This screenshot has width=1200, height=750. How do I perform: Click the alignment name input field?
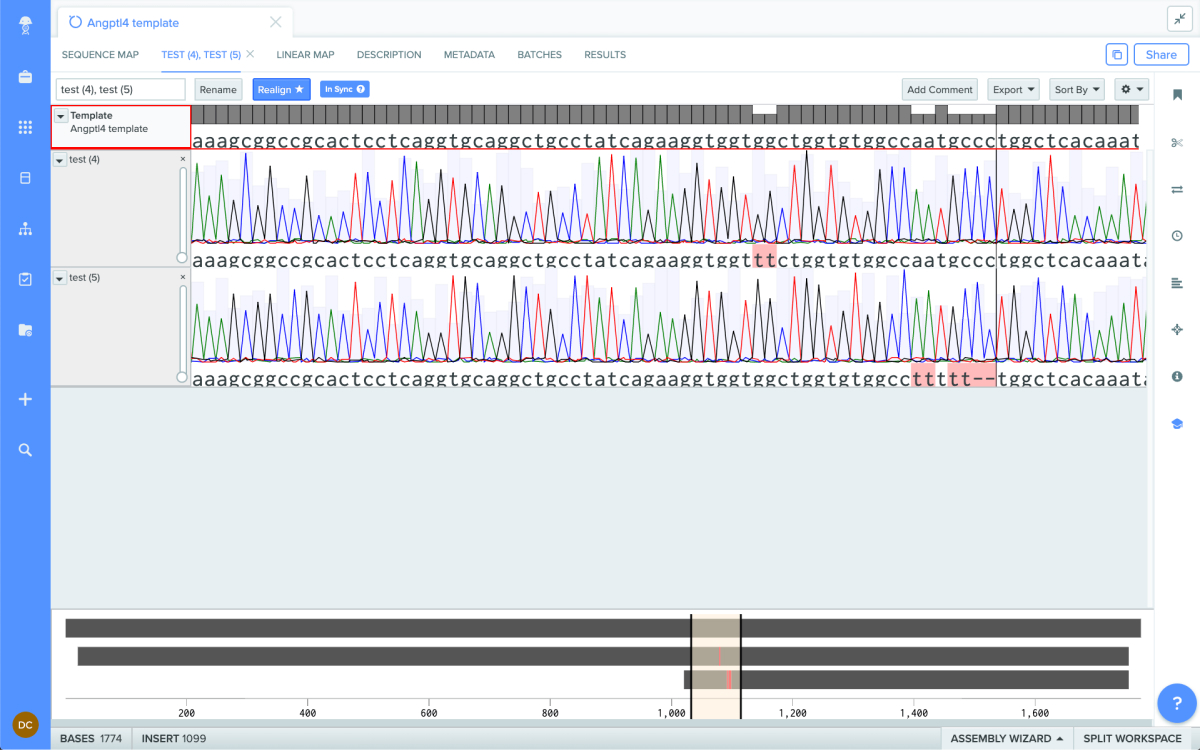(x=120, y=90)
